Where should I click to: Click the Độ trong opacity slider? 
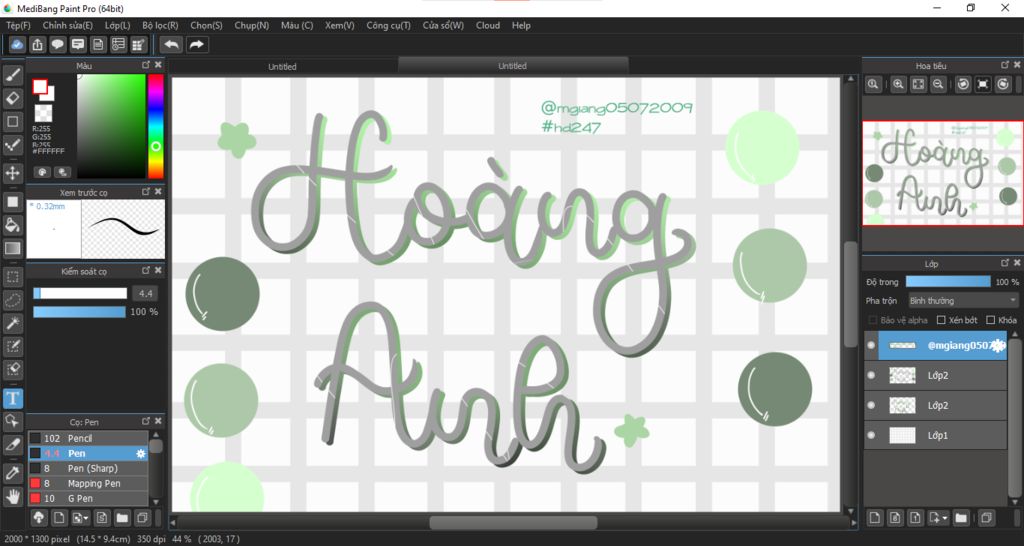[948, 281]
